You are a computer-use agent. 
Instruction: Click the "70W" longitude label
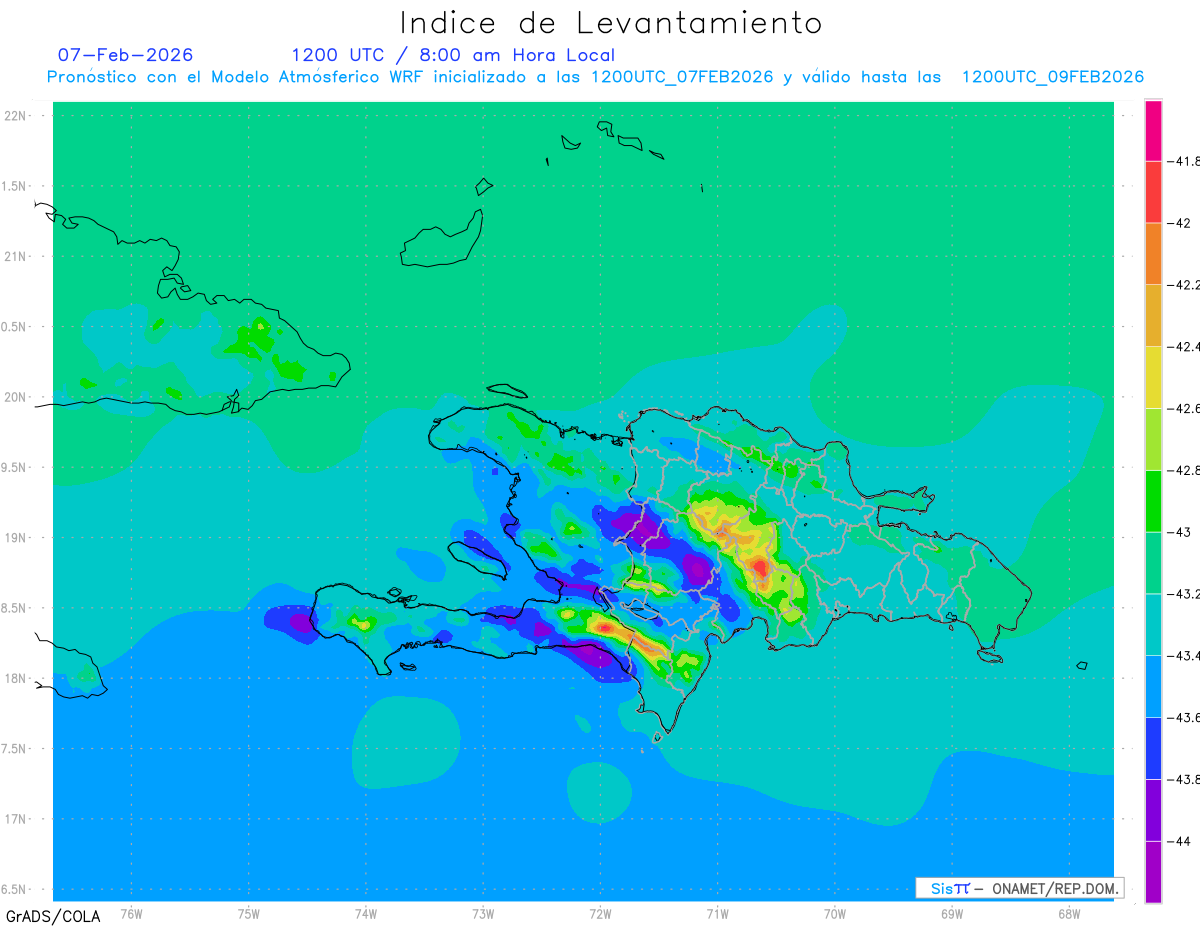point(835,913)
